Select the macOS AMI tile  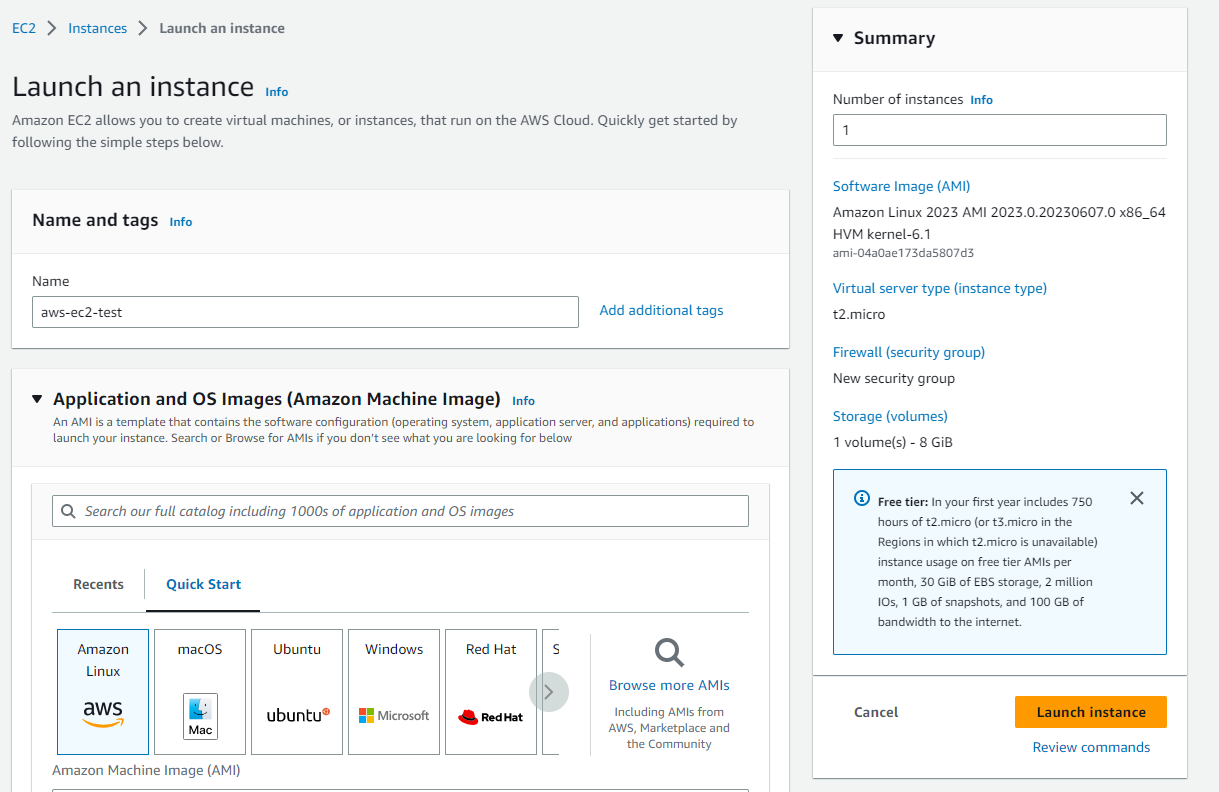(x=200, y=691)
